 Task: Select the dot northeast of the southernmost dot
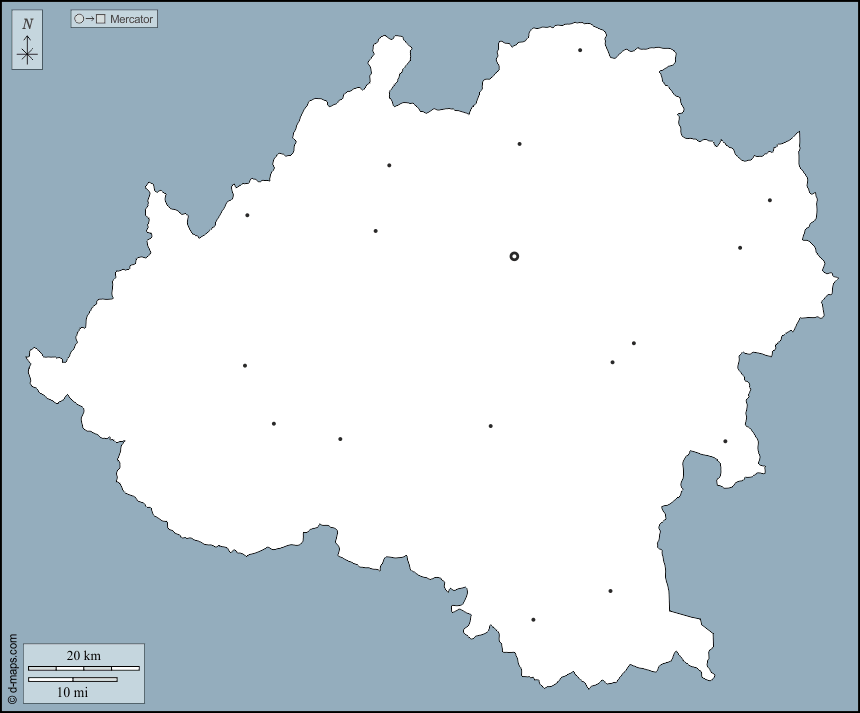pos(610,591)
